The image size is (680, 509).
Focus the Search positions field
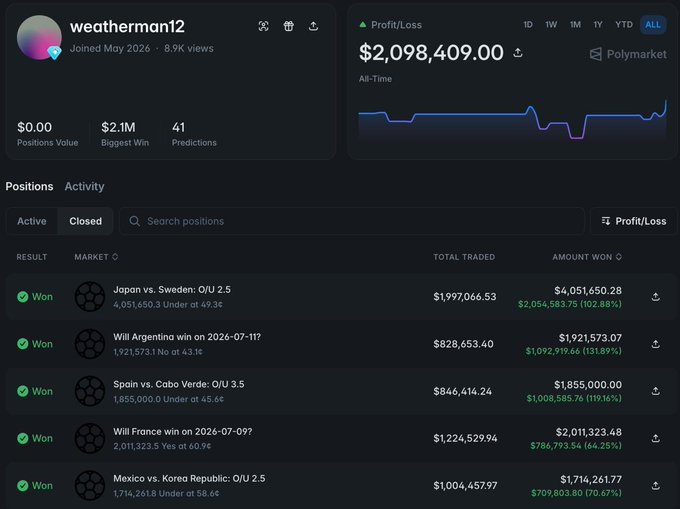click(x=352, y=221)
